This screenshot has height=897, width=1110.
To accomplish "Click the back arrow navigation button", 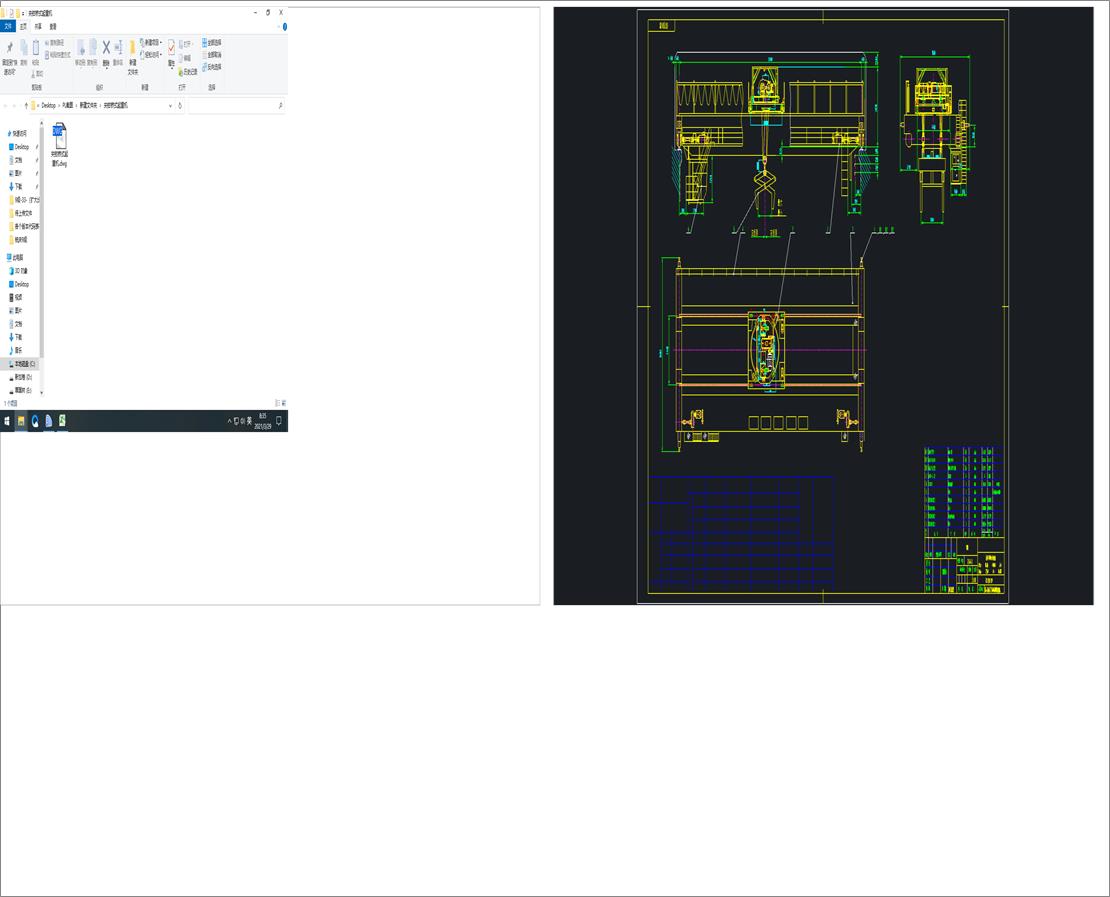I will pyautogui.click(x=6, y=105).
